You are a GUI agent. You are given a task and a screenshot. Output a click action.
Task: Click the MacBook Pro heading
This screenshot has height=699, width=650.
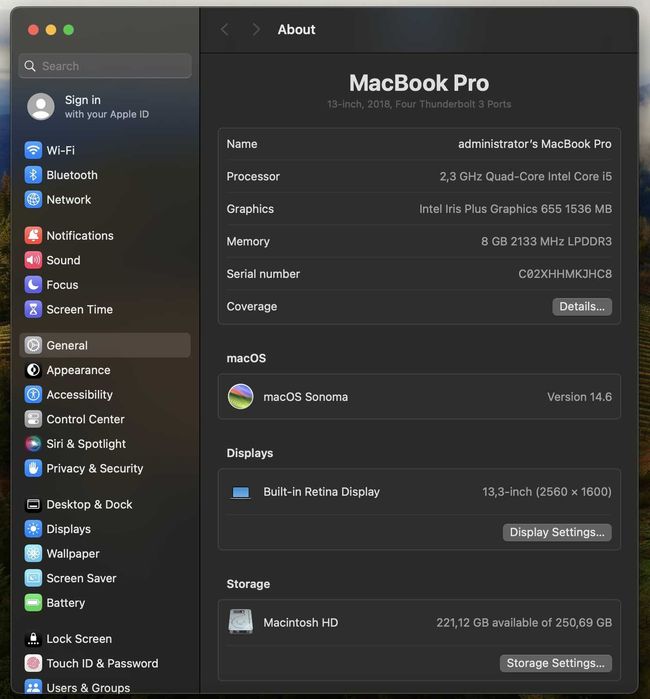[419, 83]
